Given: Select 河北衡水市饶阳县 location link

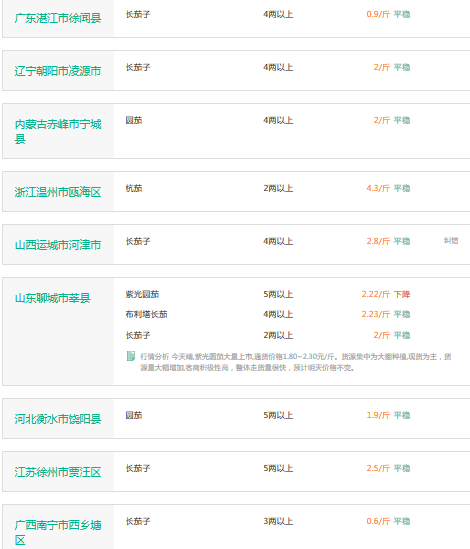Looking at the screenshot, I should pyautogui.click(x=58, y=419).
